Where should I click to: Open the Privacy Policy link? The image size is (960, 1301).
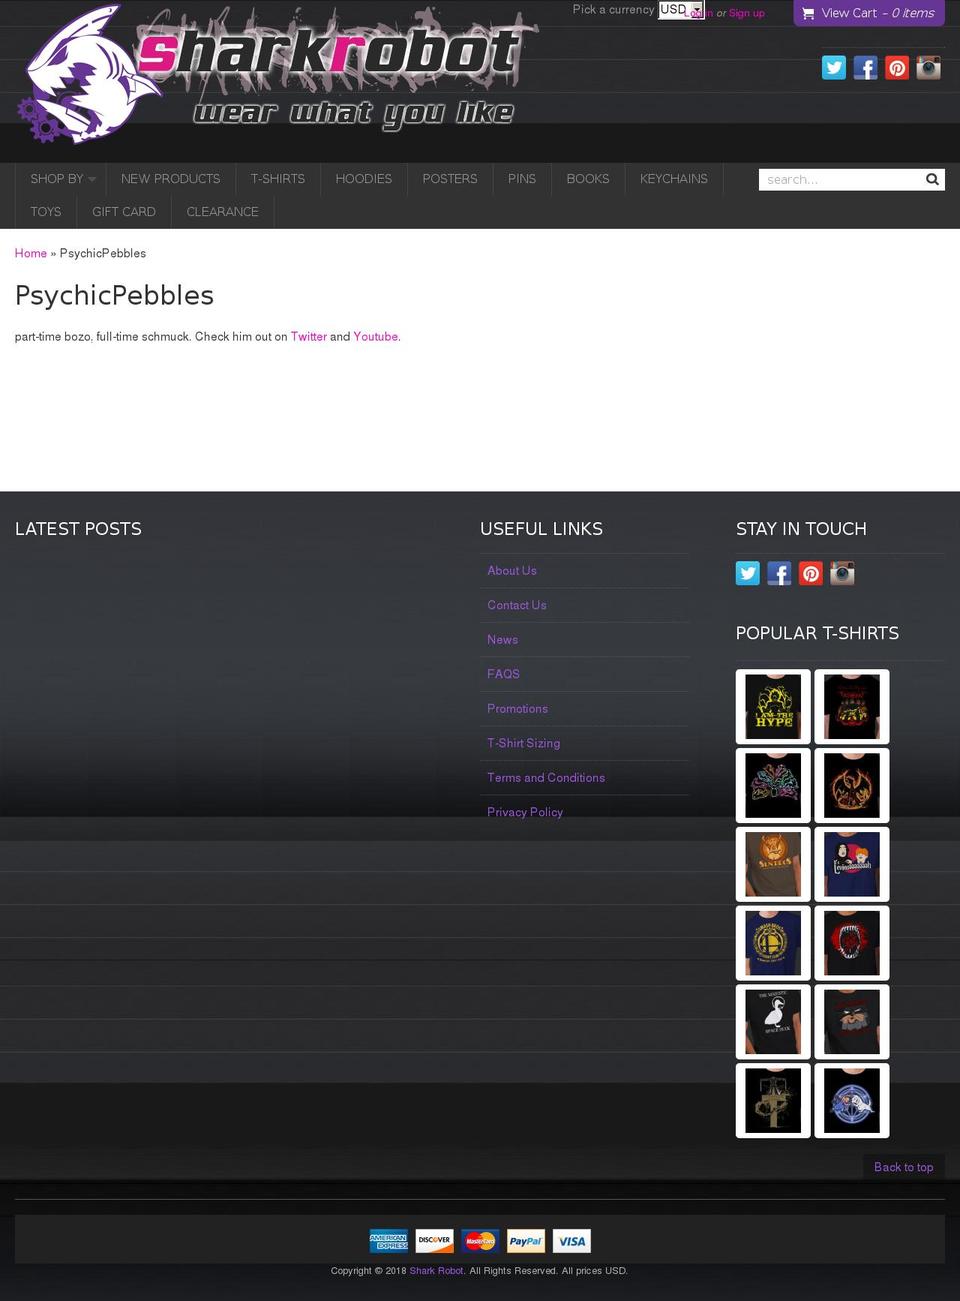(x=525, y=812)
